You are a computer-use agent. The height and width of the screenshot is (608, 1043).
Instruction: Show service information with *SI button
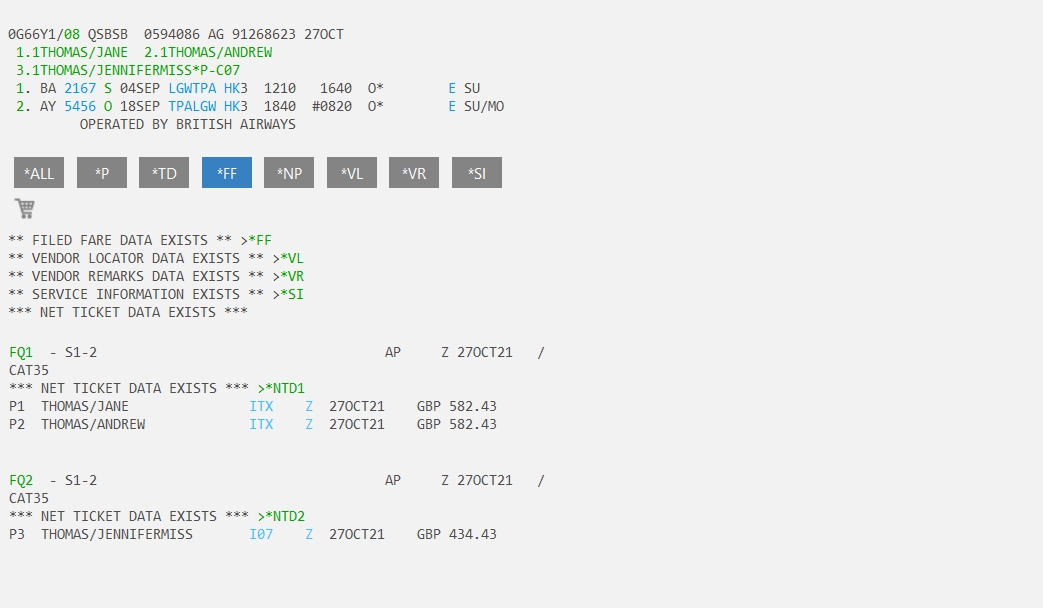pos(477,173)
